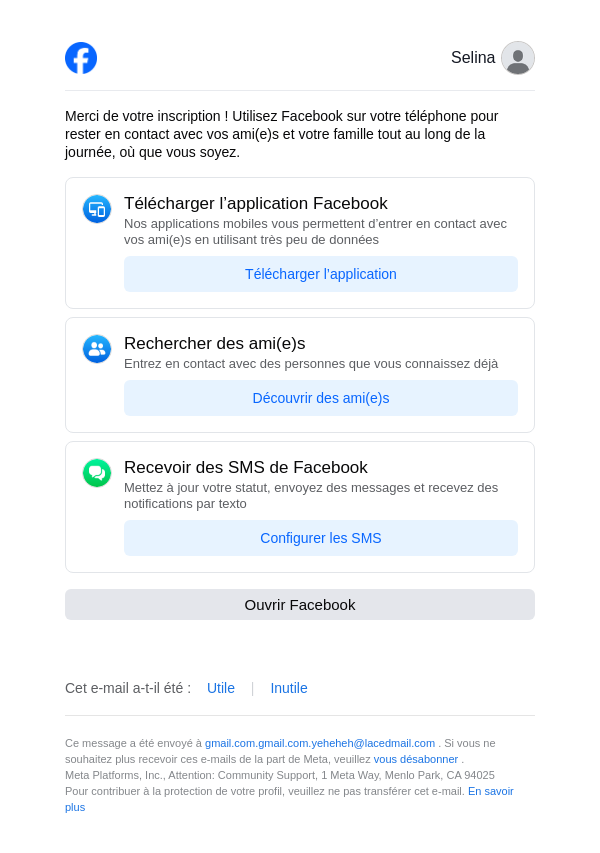Screen dimensions: 600x853
Task: Click the lacedmail.com email address link
Action: [320, 743]
